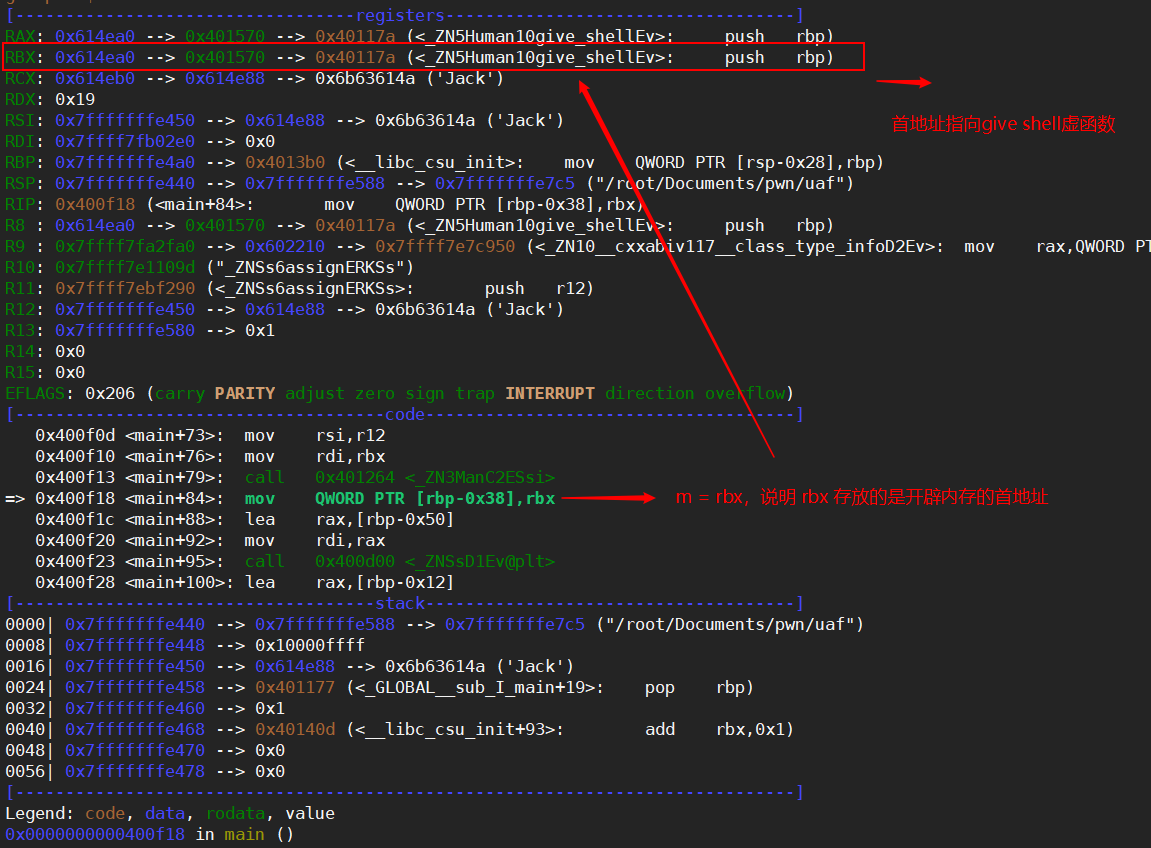Click call target _ZN3ManC2ESsi
1151x848 pixels.
(x=479, y=478)
